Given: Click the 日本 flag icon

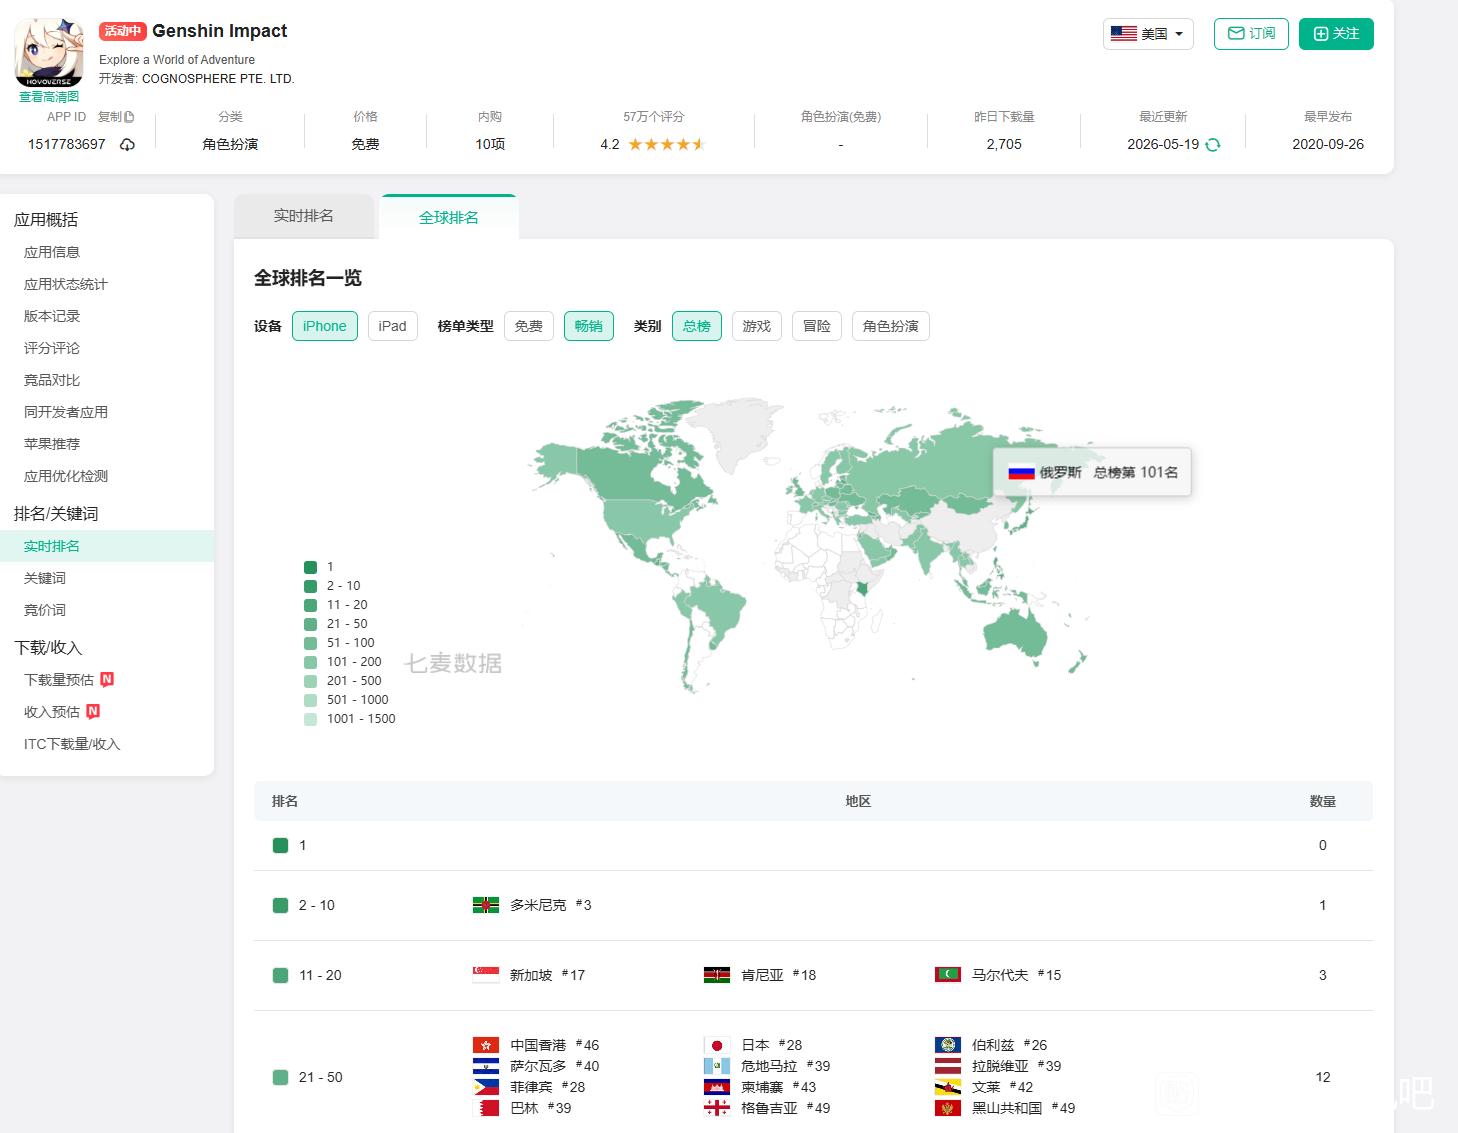Looking at the screenshot, I should [717, 1045].
